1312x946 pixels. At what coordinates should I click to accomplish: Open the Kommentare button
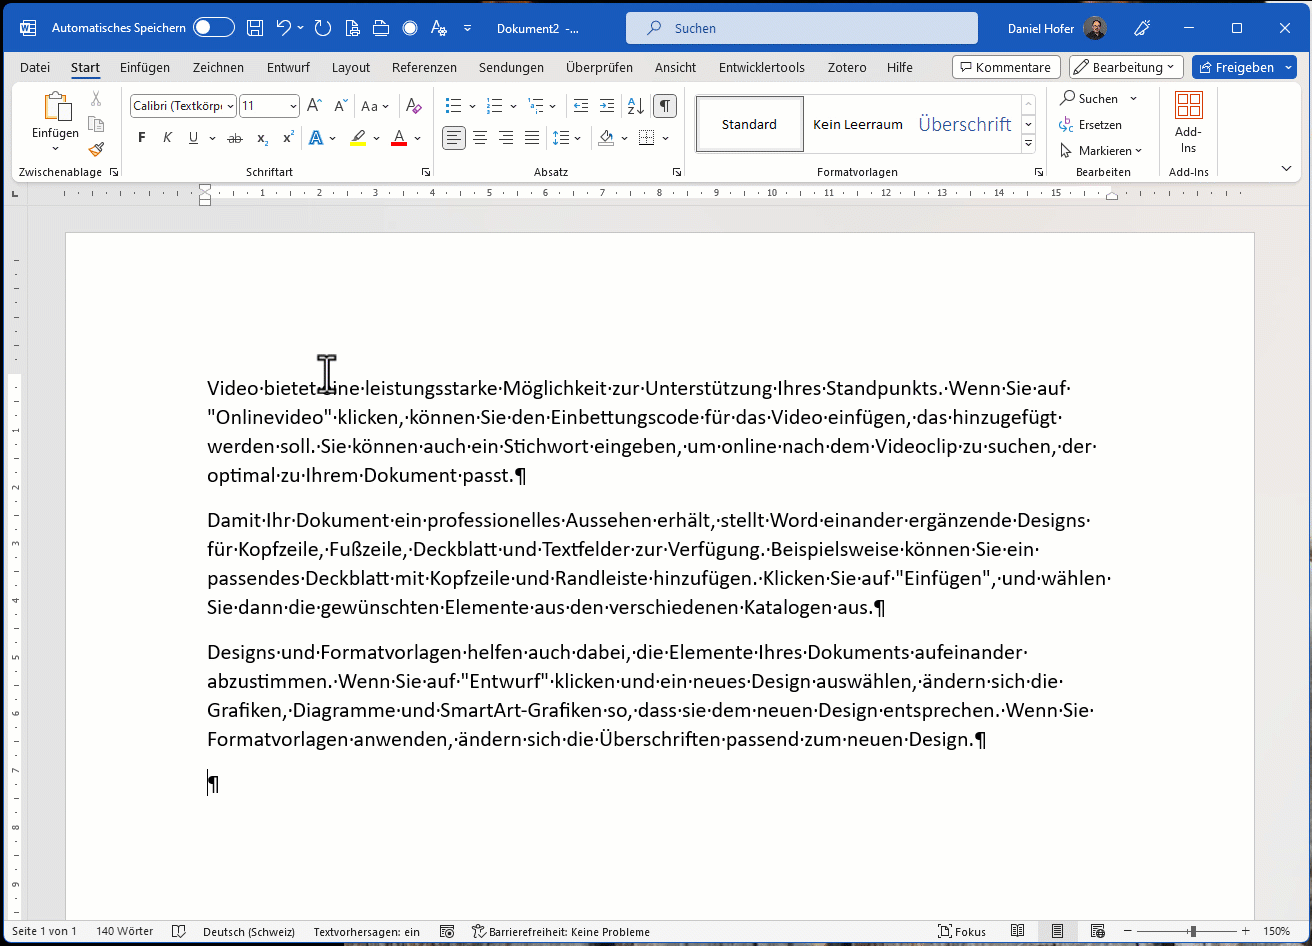pos(1006,67)
